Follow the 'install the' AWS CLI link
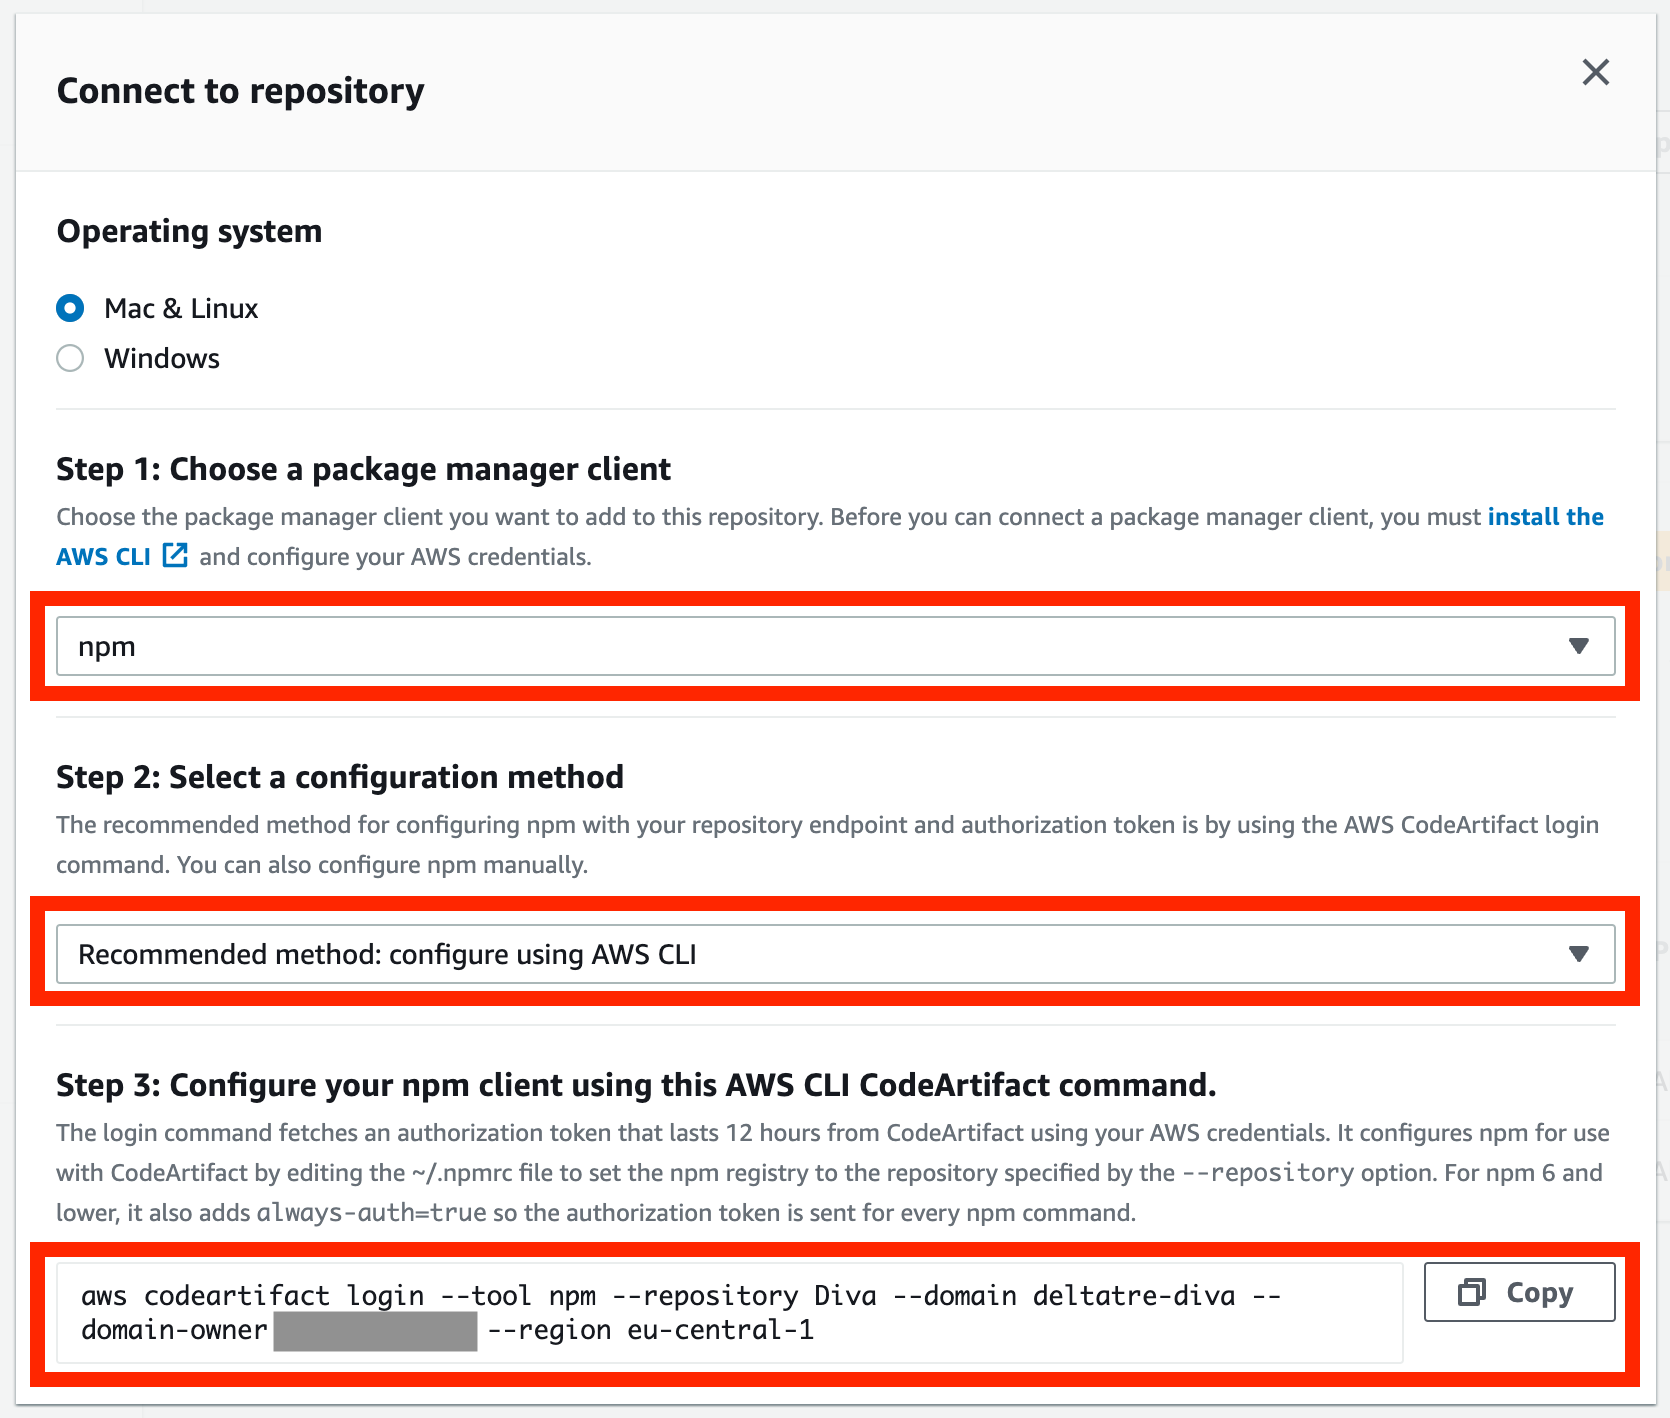Image resolution: width=1670 pixels, height=1418 pixels. [x=1545, y=517]
